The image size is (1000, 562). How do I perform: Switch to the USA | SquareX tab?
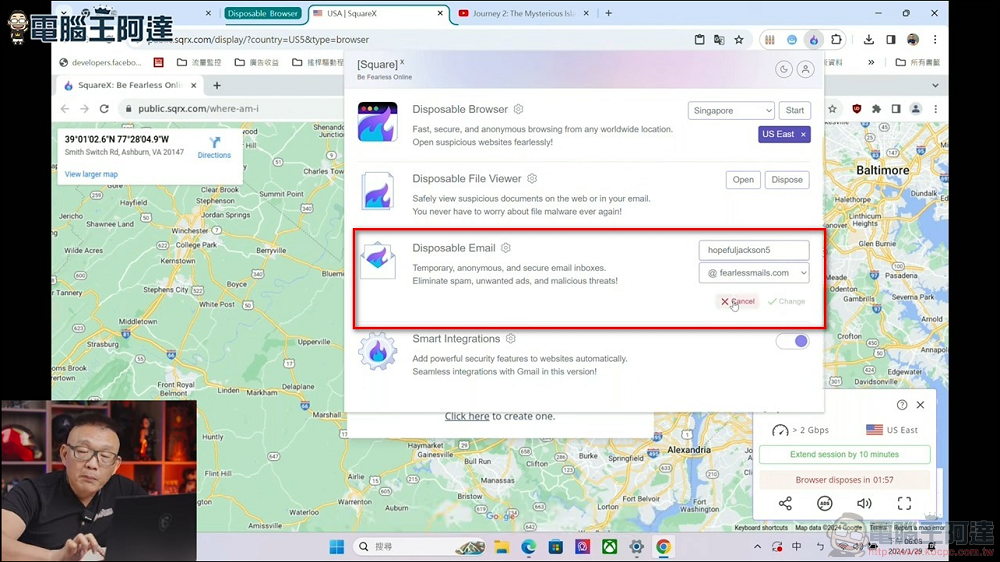click(378, 13)
